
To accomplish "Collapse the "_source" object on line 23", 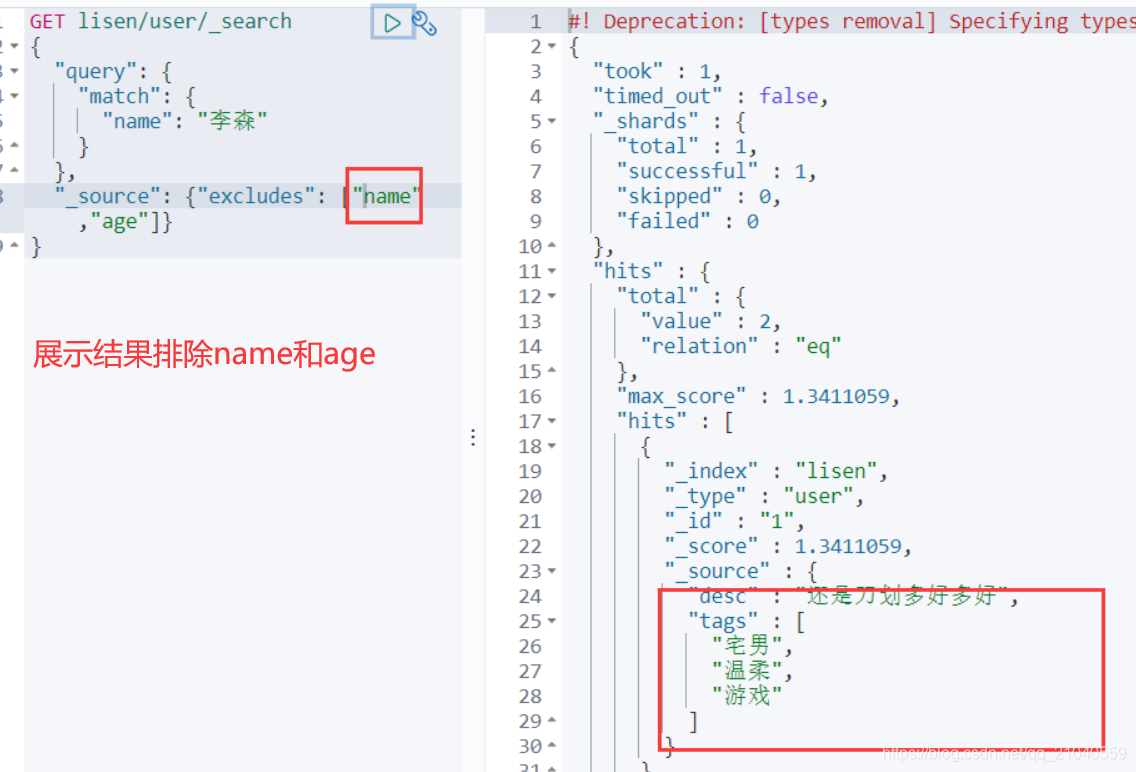I will click(552, 571).
